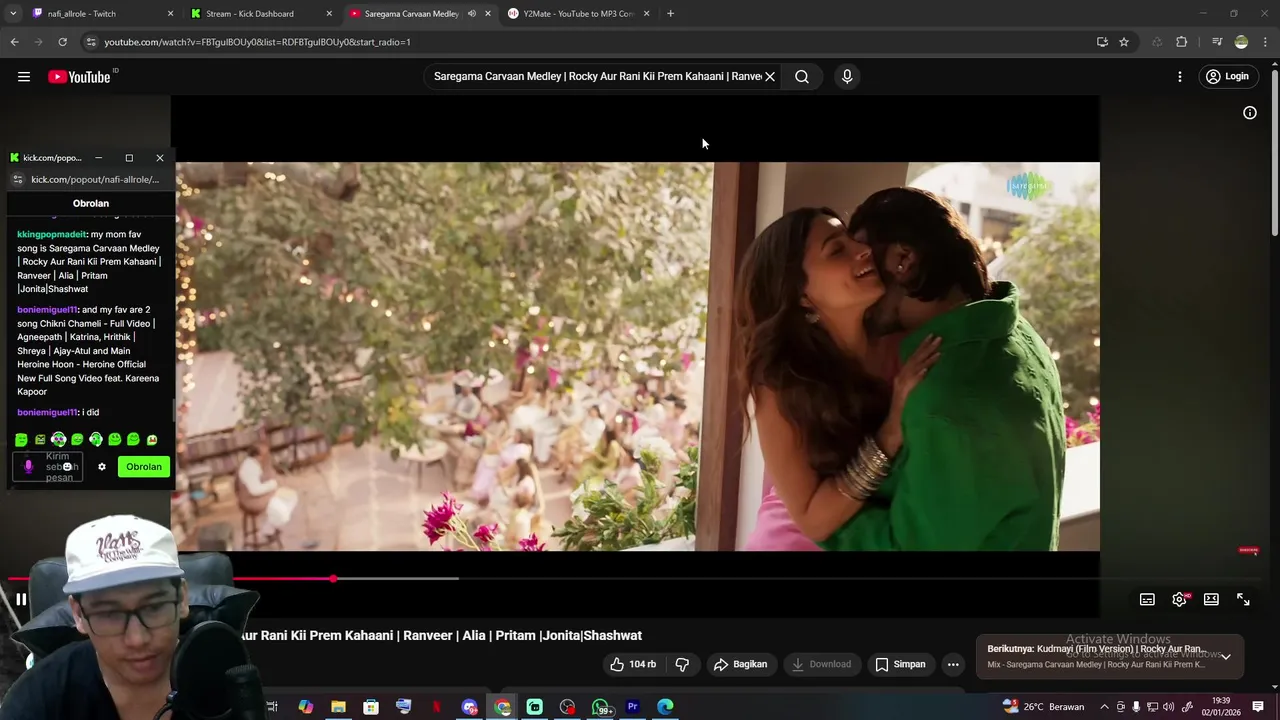
Task: Open the Login button on YouTube
Action: tap(1227, 77)
